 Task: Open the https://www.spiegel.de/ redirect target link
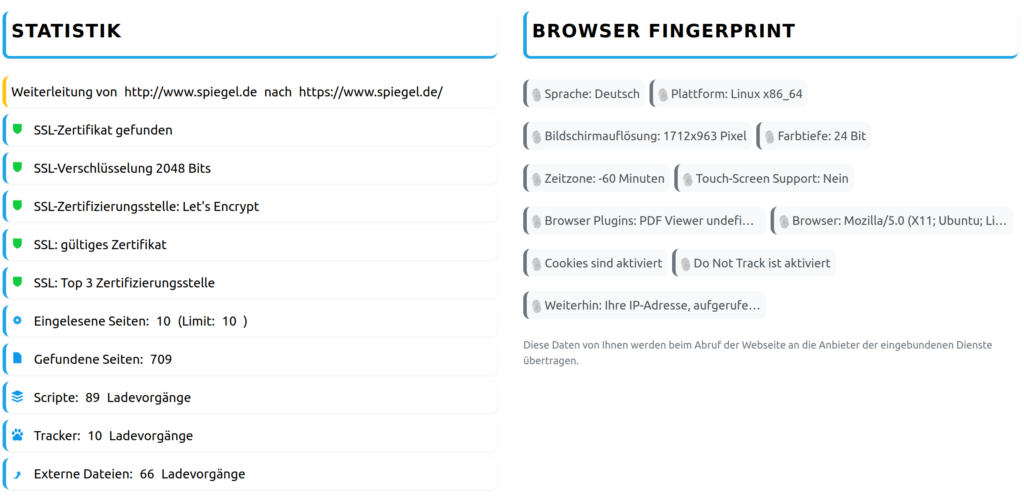pyautogui.click(x=370, y=92)
